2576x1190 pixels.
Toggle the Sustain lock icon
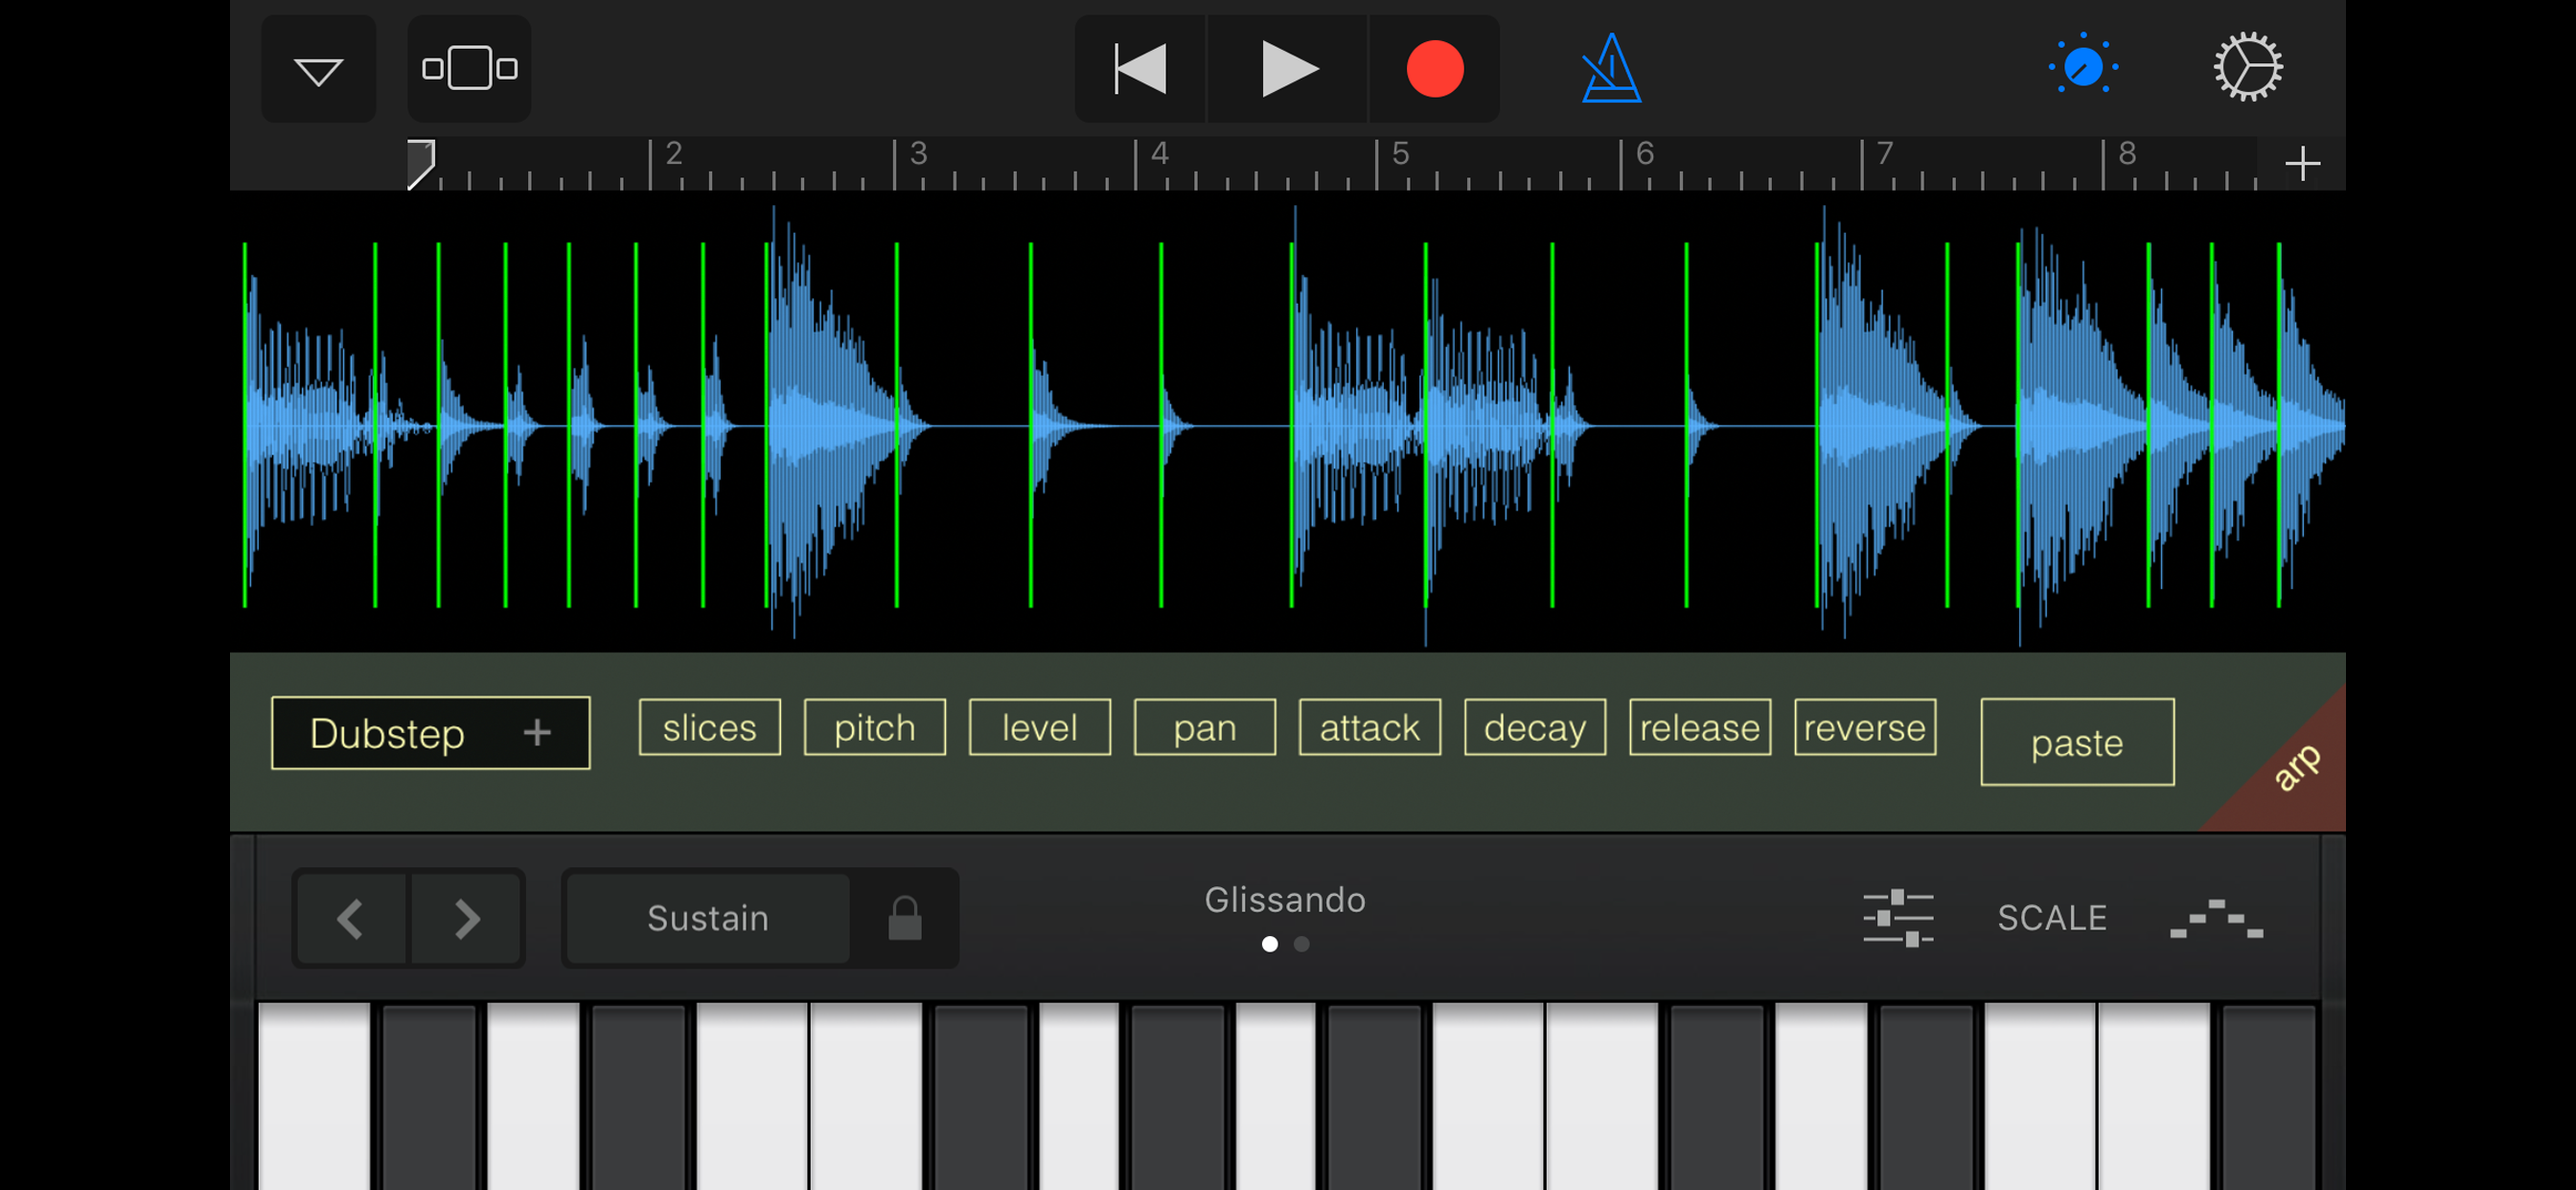point(904,917)
